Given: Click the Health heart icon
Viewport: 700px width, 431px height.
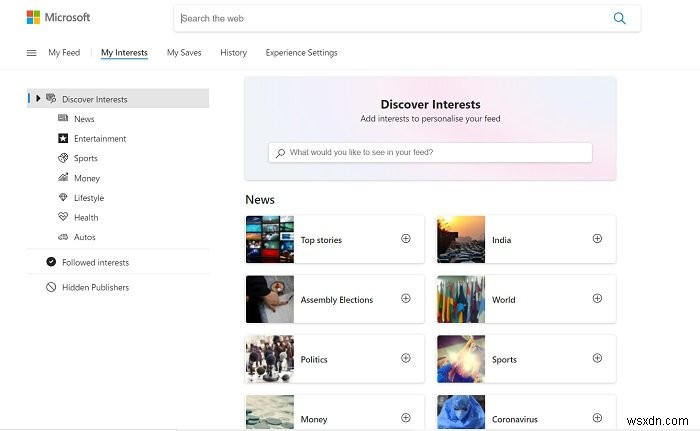Looking at the screenshot, I should 63,217.
